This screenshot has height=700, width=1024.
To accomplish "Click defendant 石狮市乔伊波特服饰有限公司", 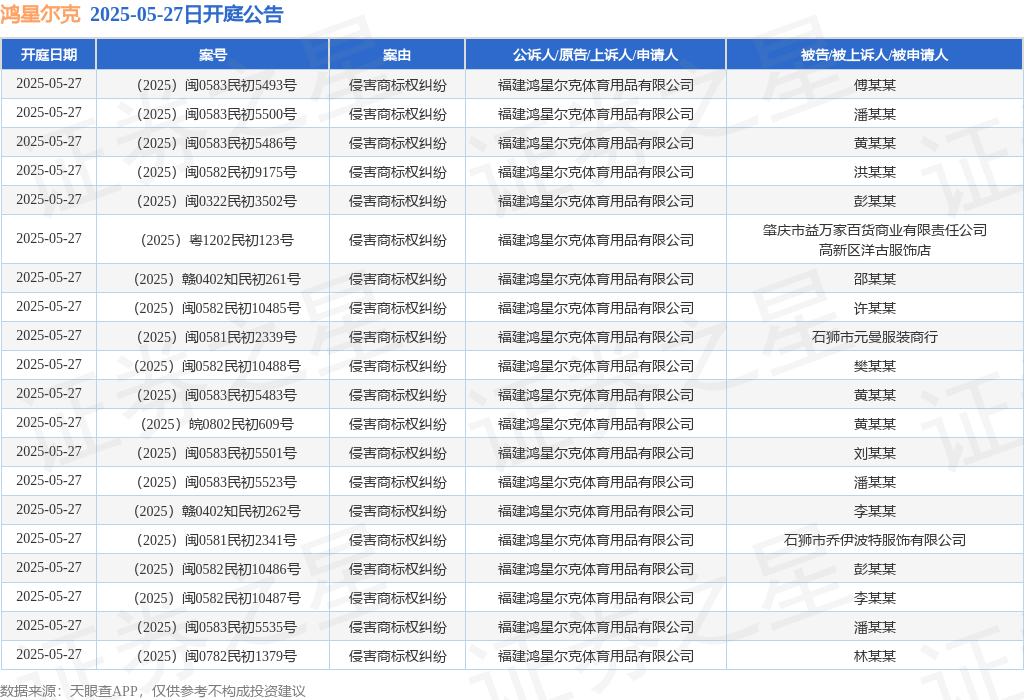I will pos(874,540).
